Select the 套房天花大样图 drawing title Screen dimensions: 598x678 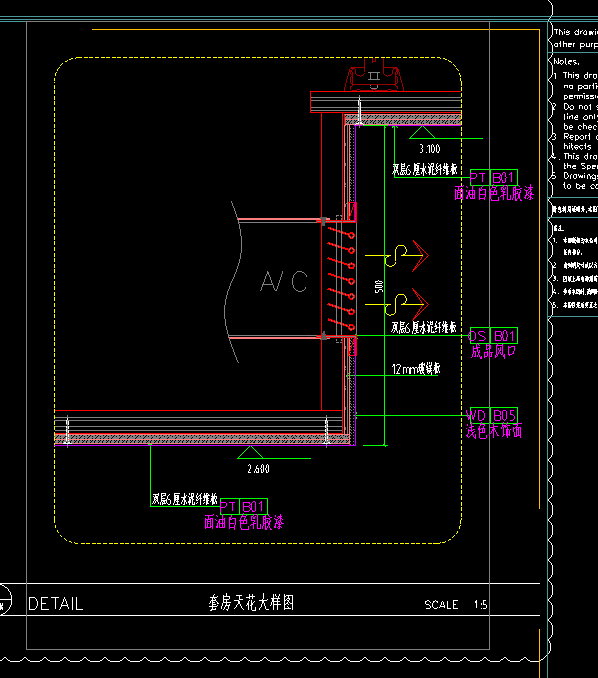[251, 602]
